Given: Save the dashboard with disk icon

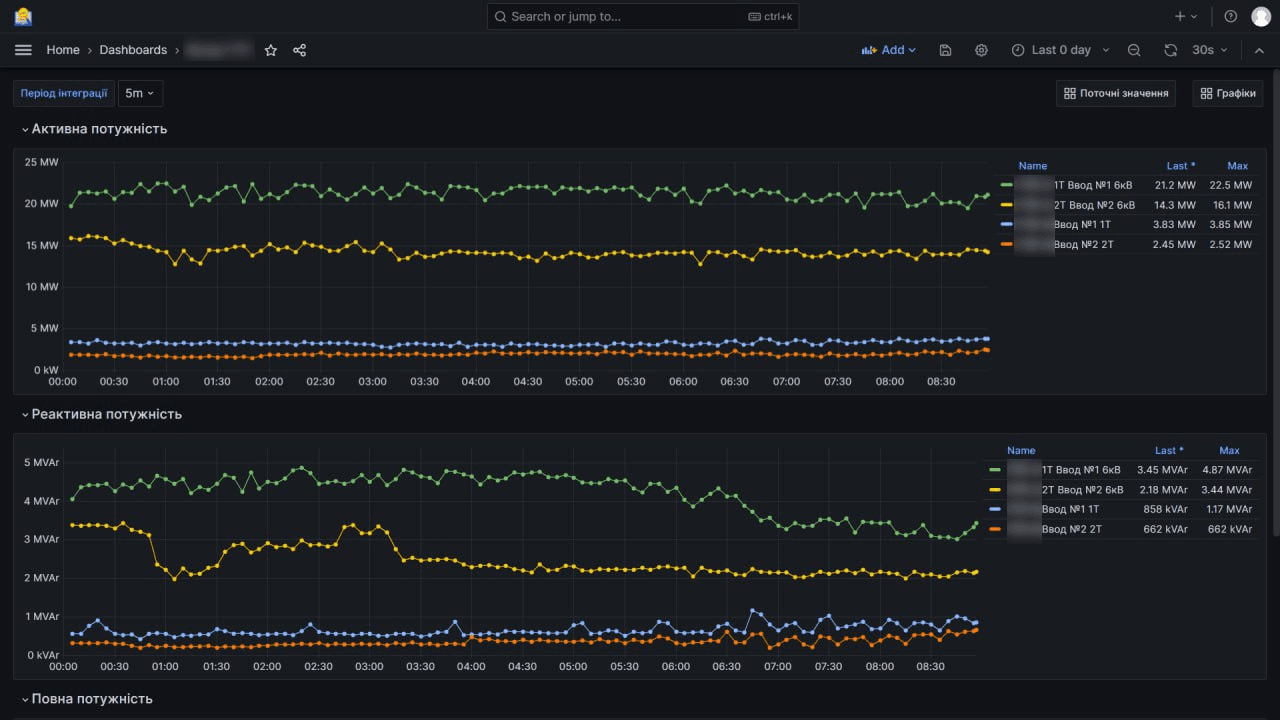Looking at the screenshot, I should (945, 50).
